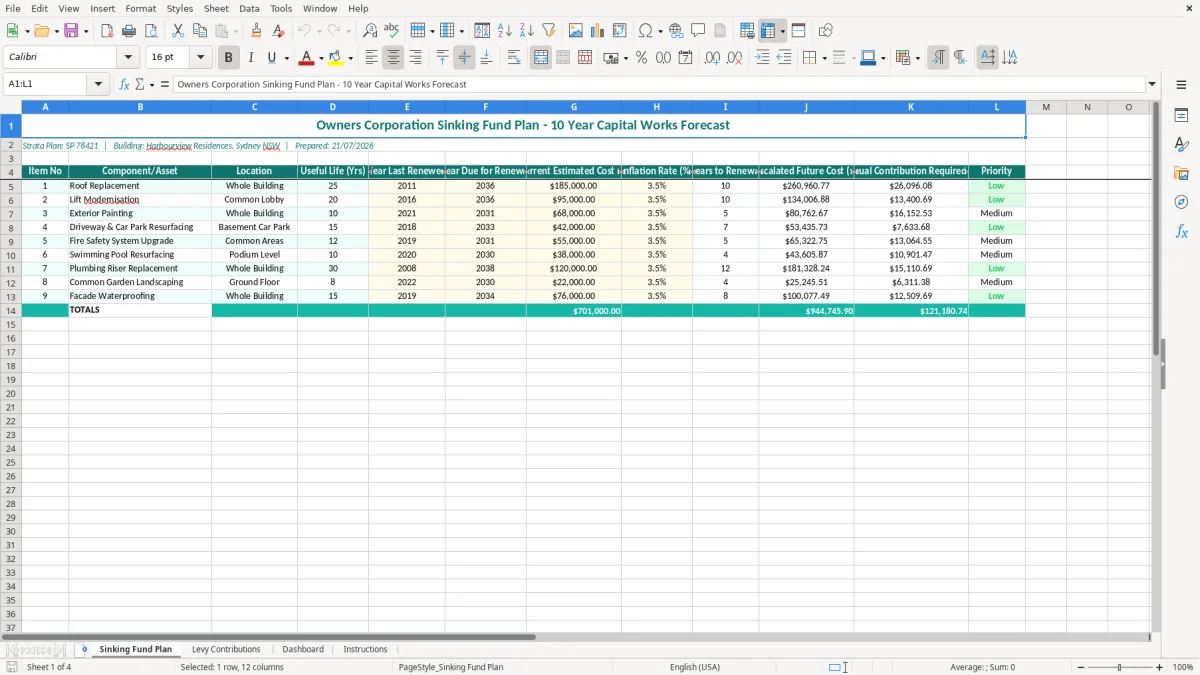Viewport: 1200px width, 675px height.
Task: Apply the red font color swatch
Action: (x=307, y=58)
